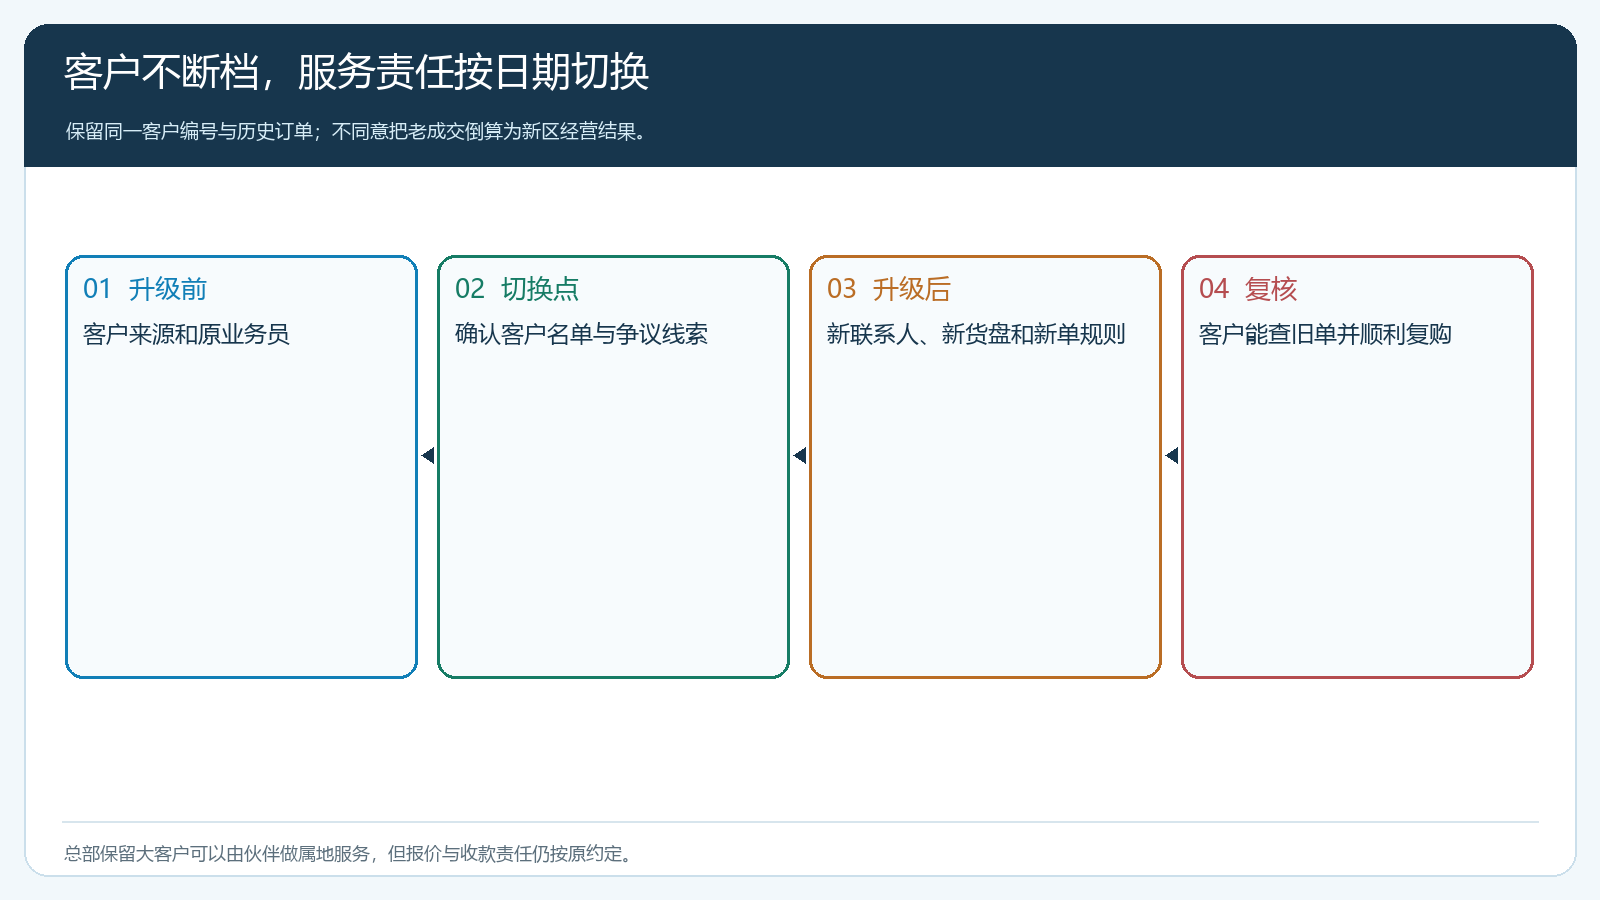Select the text "确认客户名单与争议线索"
This screenshot has width=1600, height=900.
(x=581, y=334)
